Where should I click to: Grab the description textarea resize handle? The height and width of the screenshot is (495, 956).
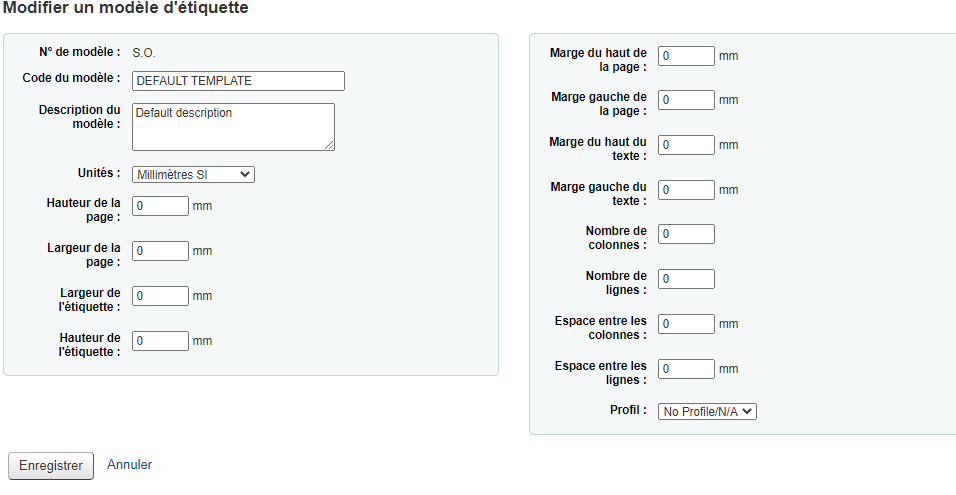[329, 145]
